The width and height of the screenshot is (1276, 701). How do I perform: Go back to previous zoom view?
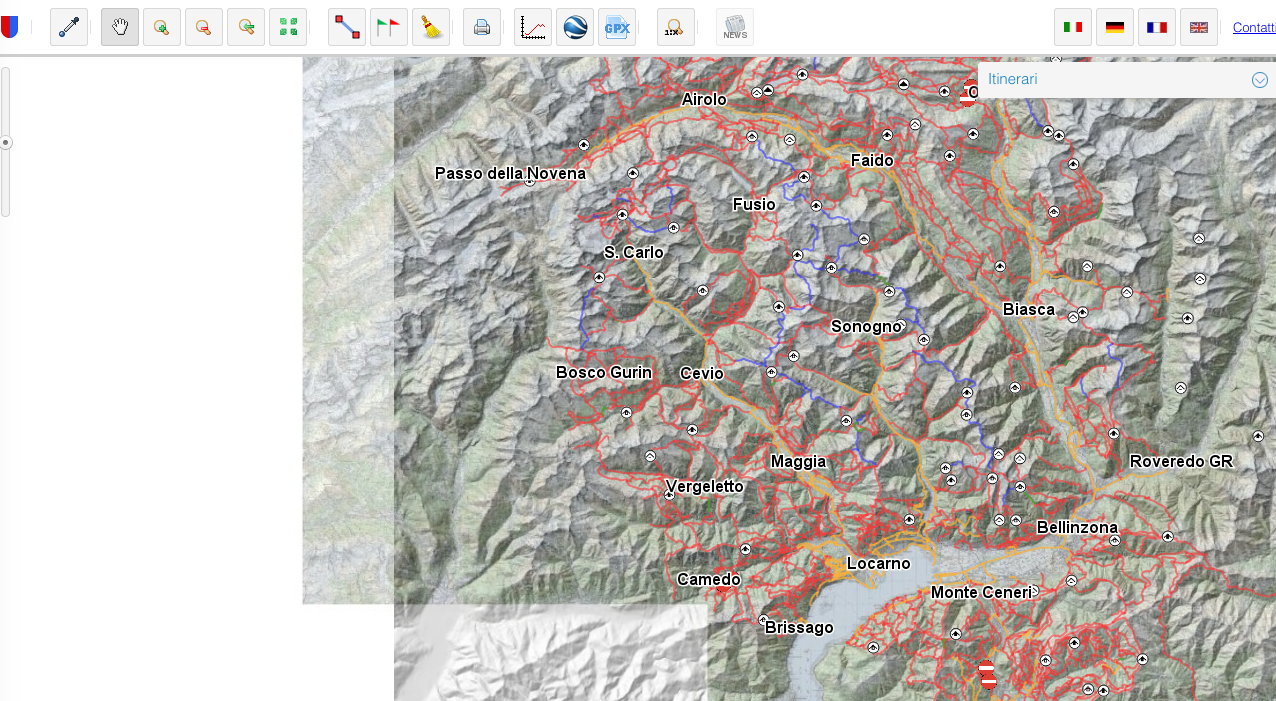coord(246,27)
